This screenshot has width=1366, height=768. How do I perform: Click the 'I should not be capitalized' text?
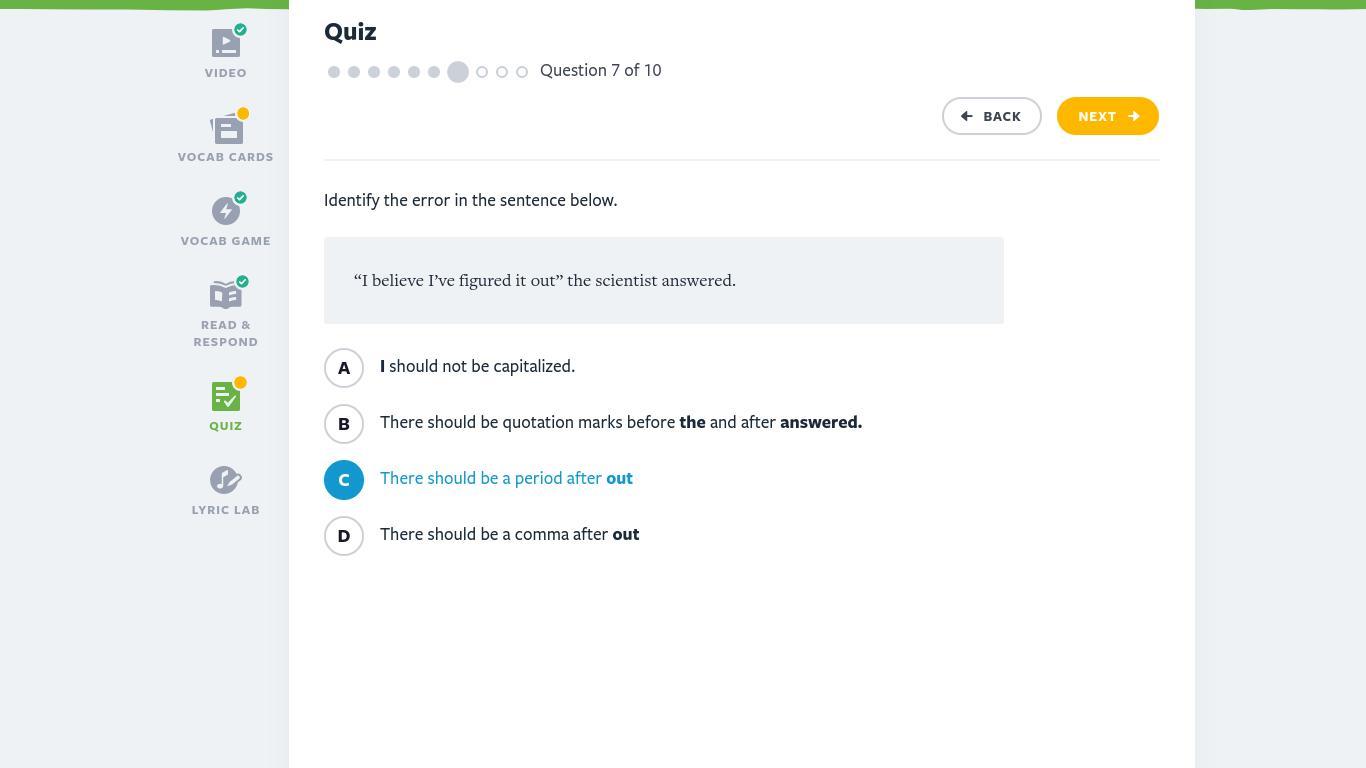coord(477,366)
